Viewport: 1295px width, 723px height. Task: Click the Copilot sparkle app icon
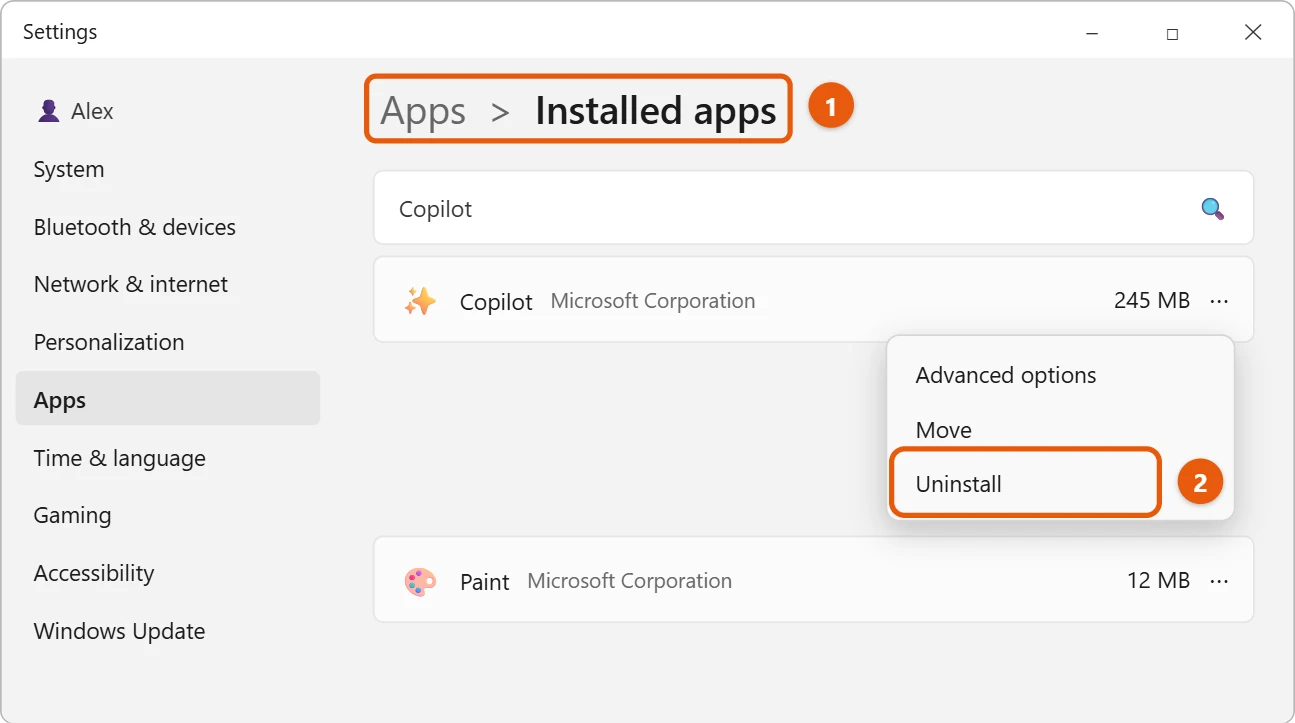pos(420,301)
